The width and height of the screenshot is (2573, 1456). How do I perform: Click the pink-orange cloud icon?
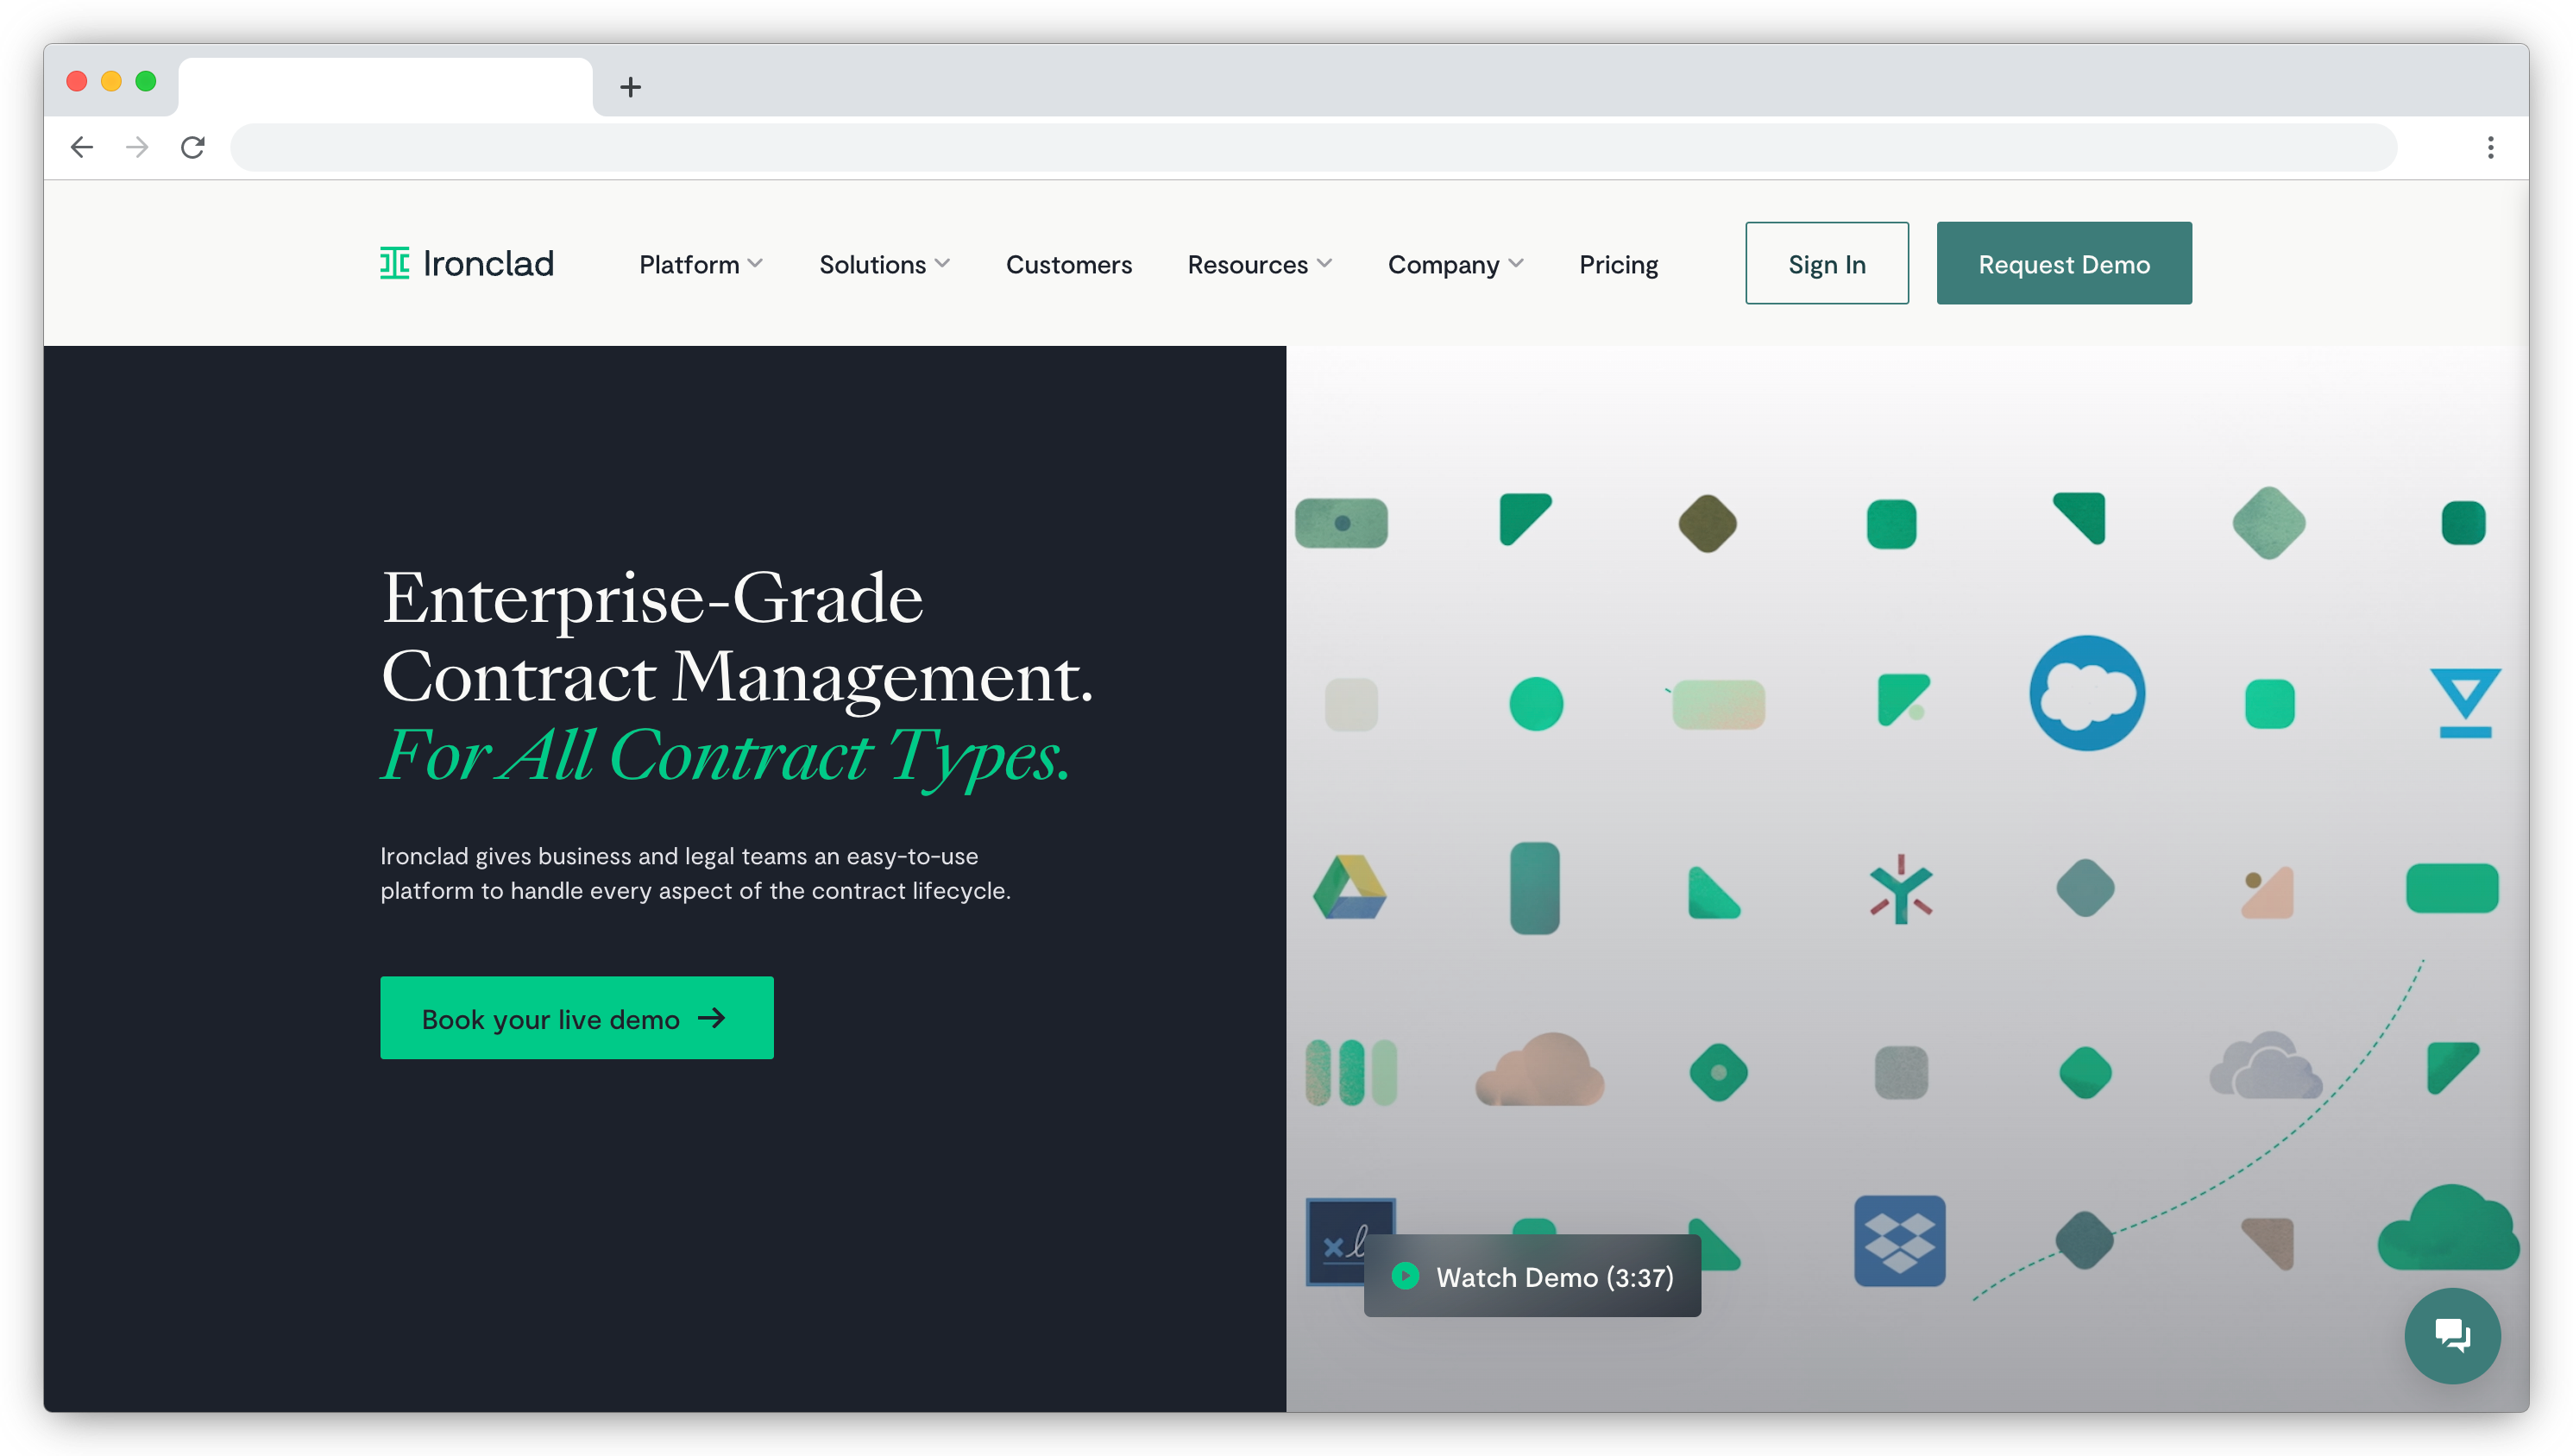pyautogui.click(x=1540, y=1069)
